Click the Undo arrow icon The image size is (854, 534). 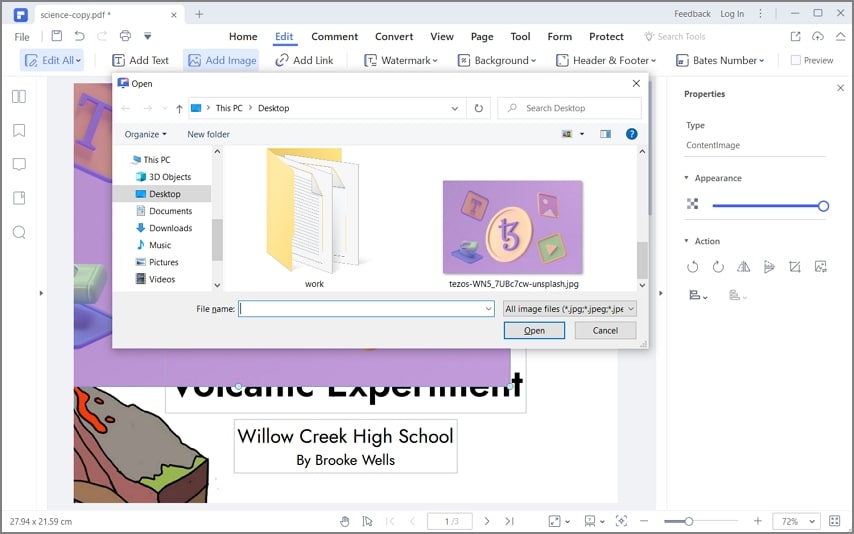pos(80,36)
